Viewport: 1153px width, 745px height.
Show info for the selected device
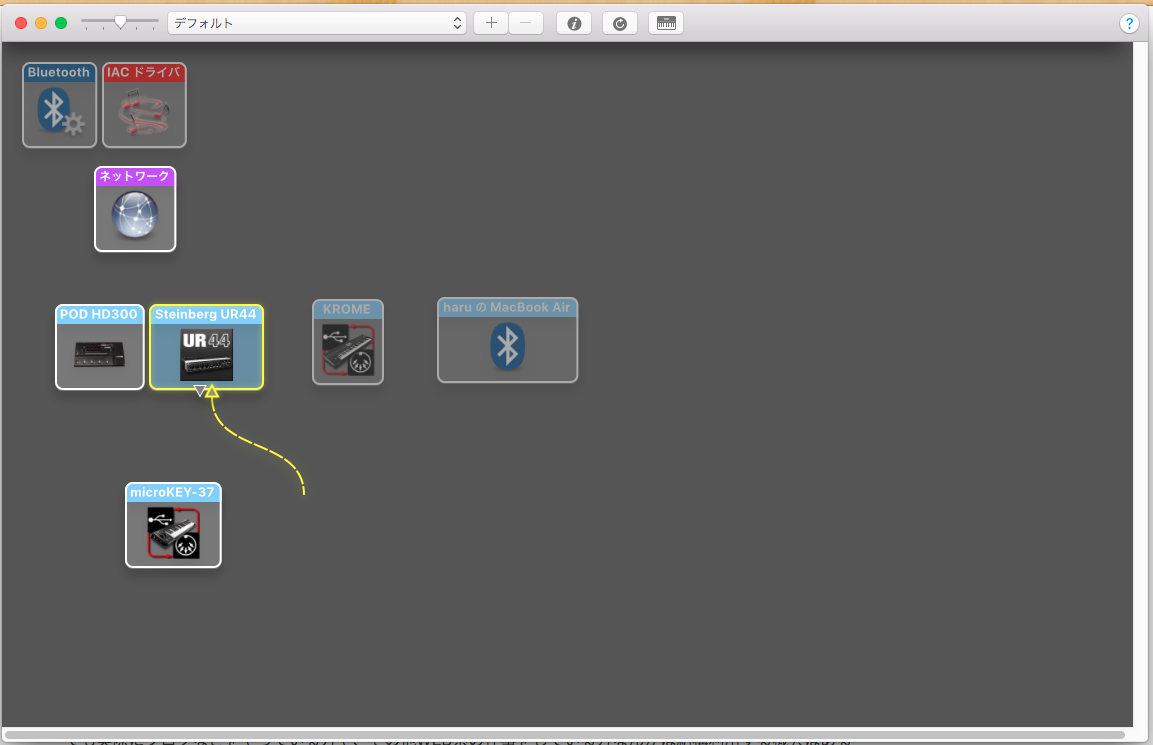pyautogui.click(x=574, y=24)
